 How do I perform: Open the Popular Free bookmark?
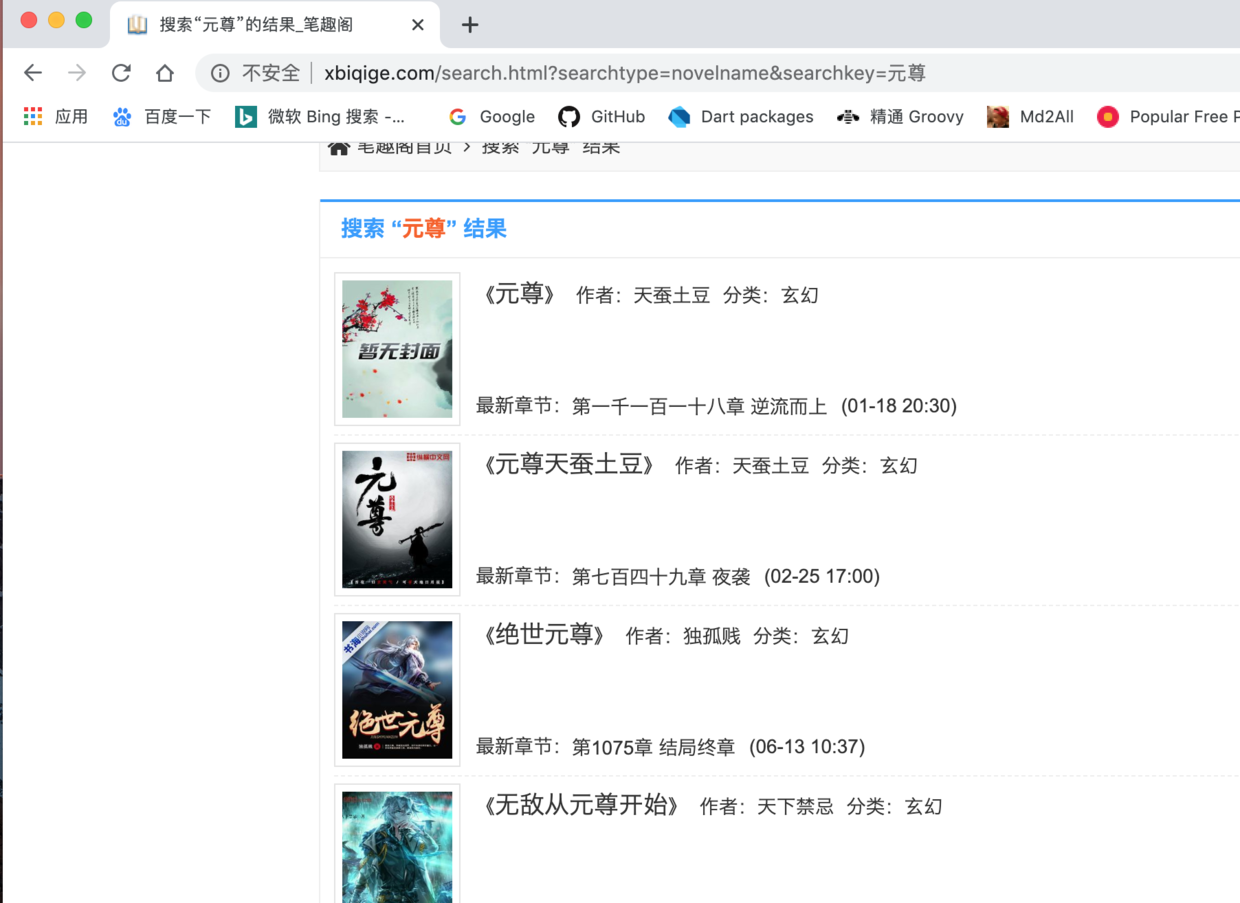(1168, 117)
